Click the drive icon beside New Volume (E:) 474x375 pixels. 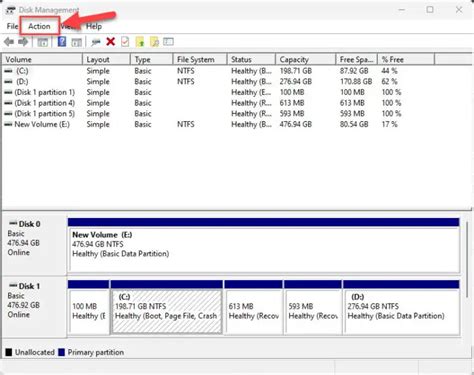8,124
